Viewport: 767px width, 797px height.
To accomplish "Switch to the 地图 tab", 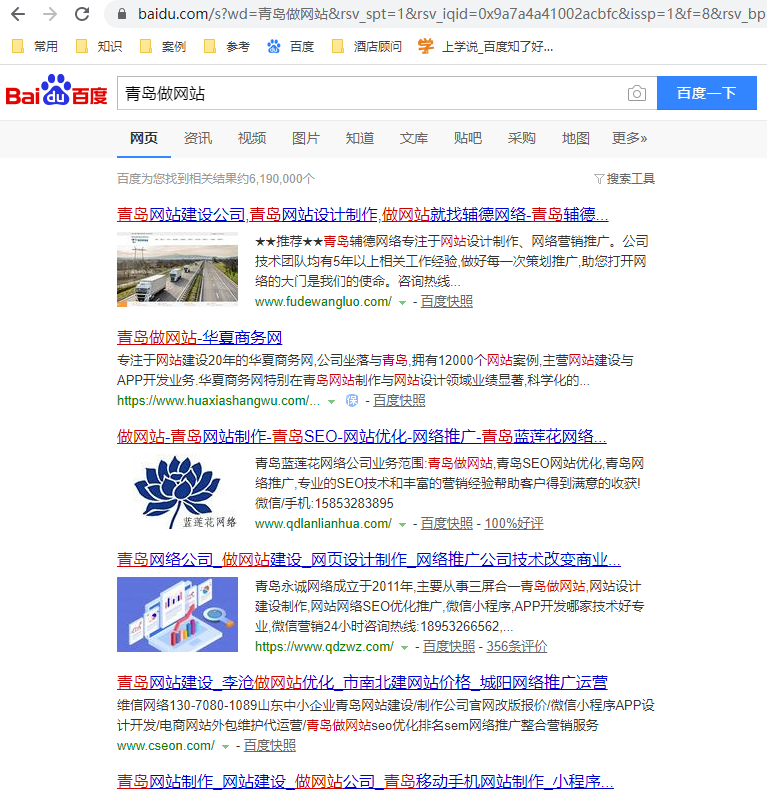I will tap(575, 138).
